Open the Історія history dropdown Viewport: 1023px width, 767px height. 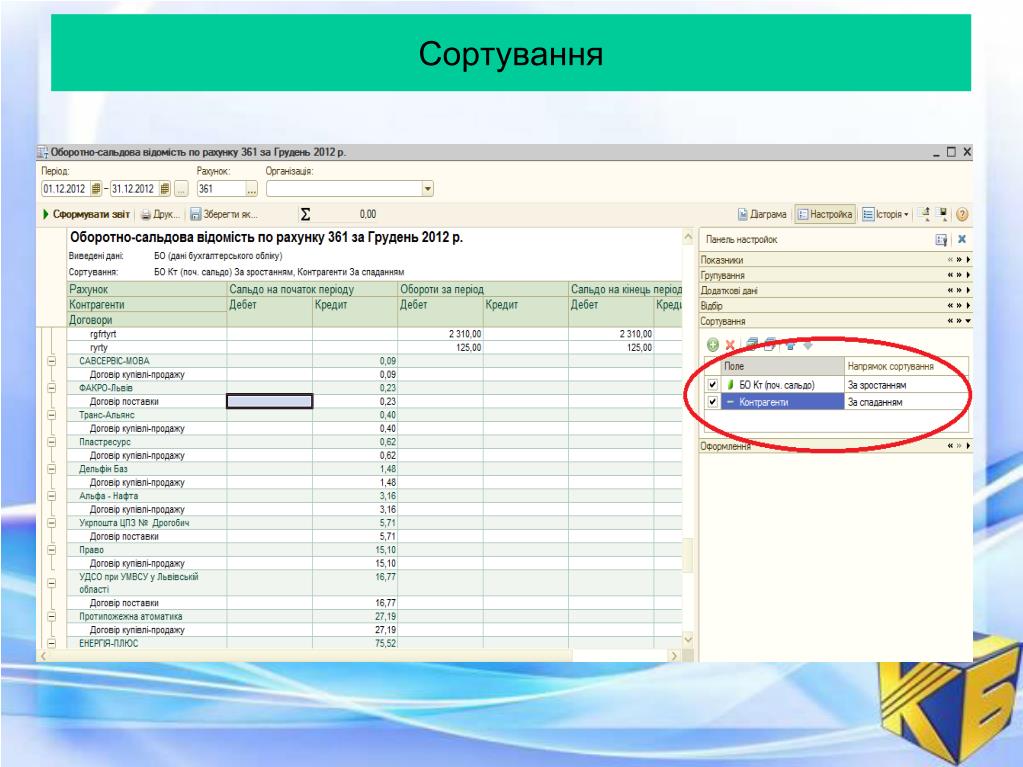coord(885,214)
